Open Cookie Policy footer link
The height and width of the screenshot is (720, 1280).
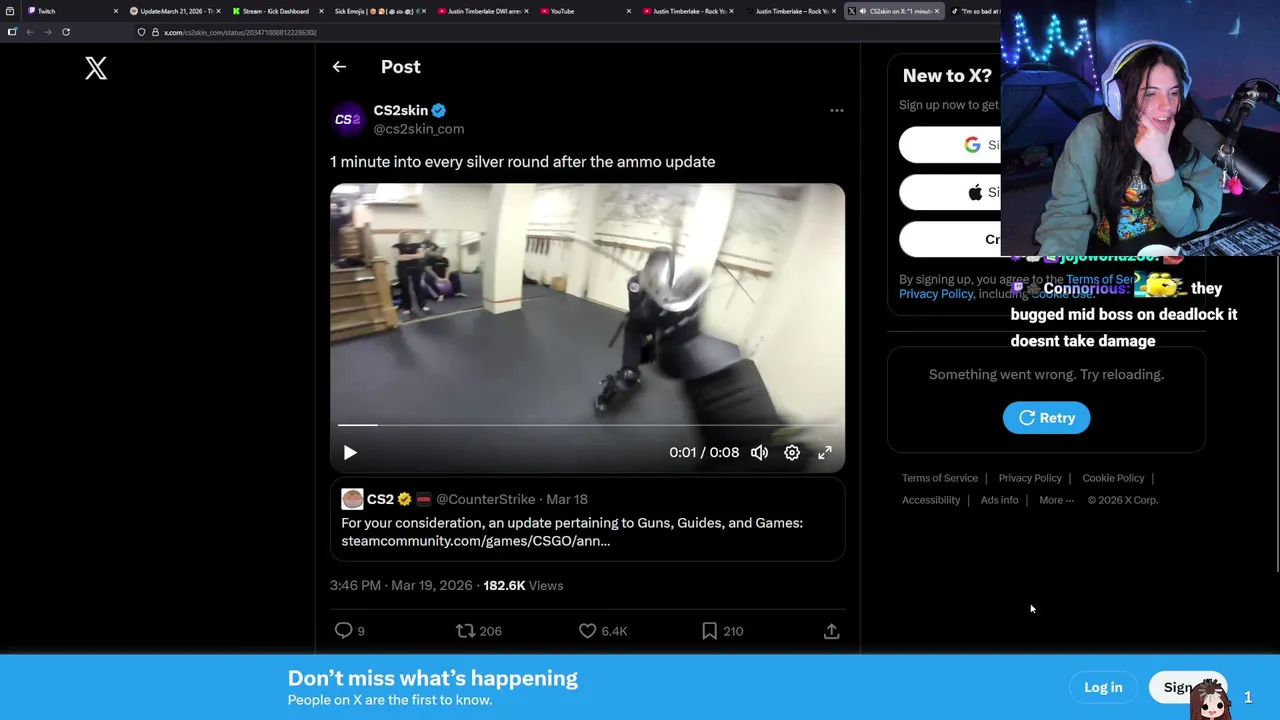1113,478
